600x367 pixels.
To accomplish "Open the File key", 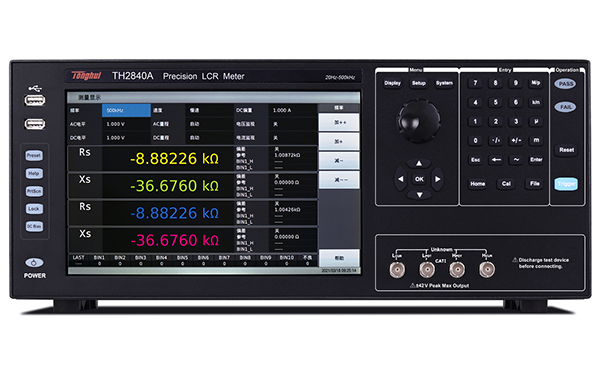I will click(x=535, y=184).
